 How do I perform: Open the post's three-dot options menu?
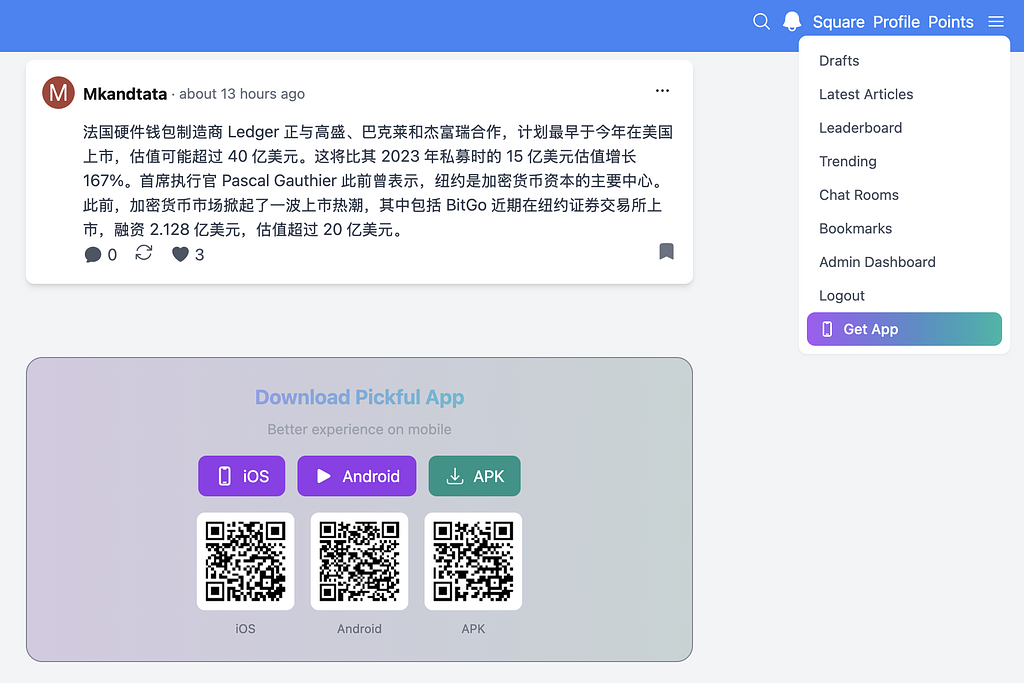coord(662,91)
